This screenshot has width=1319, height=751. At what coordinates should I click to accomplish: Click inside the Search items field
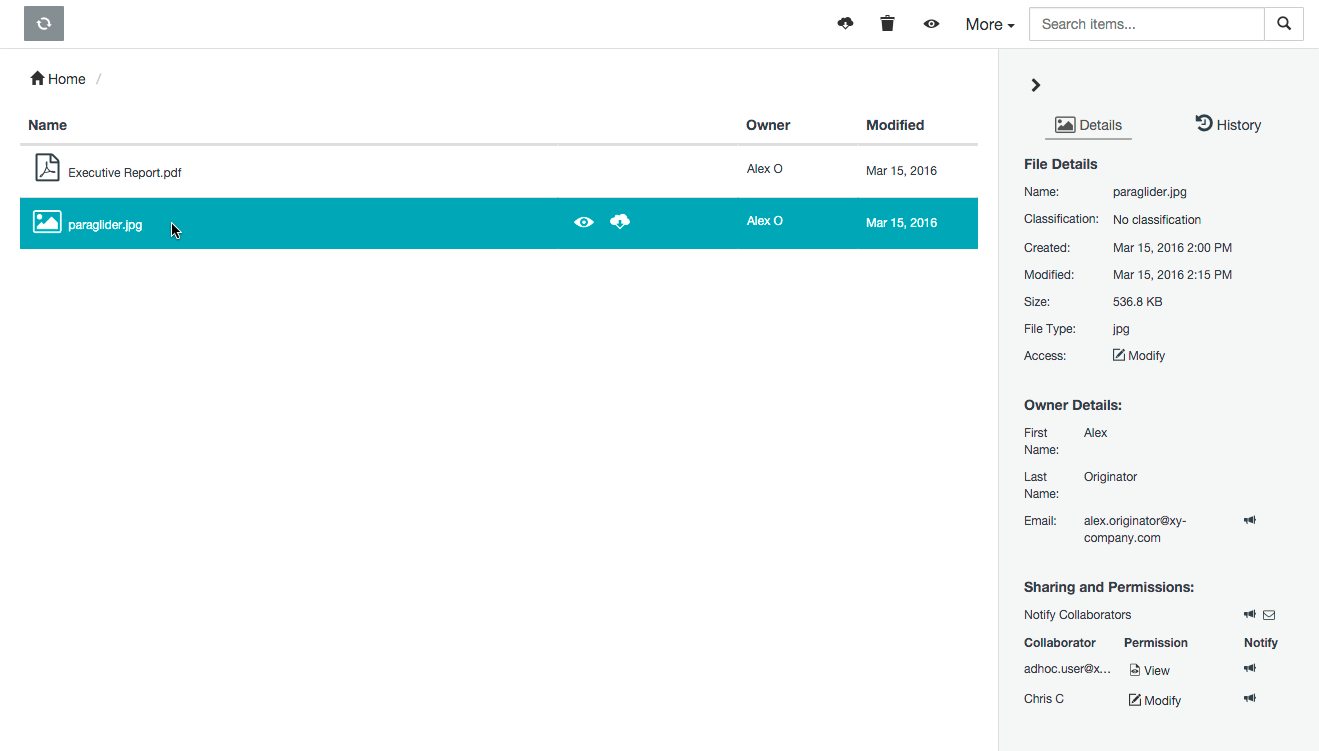pos(1146,24)
